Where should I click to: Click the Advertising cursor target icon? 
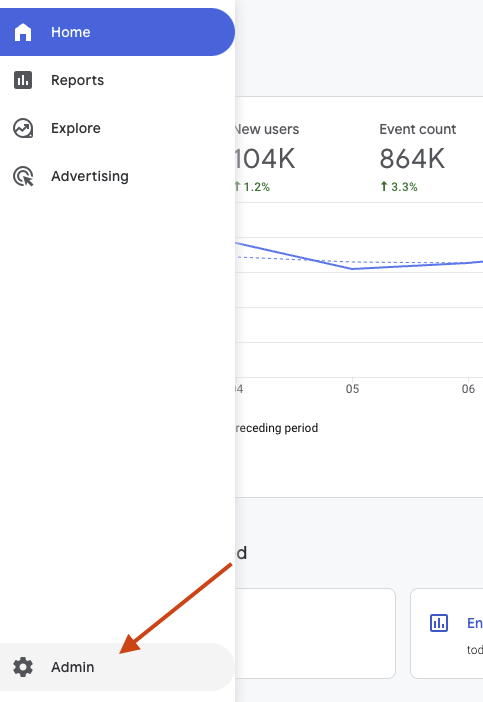point(23,176)
